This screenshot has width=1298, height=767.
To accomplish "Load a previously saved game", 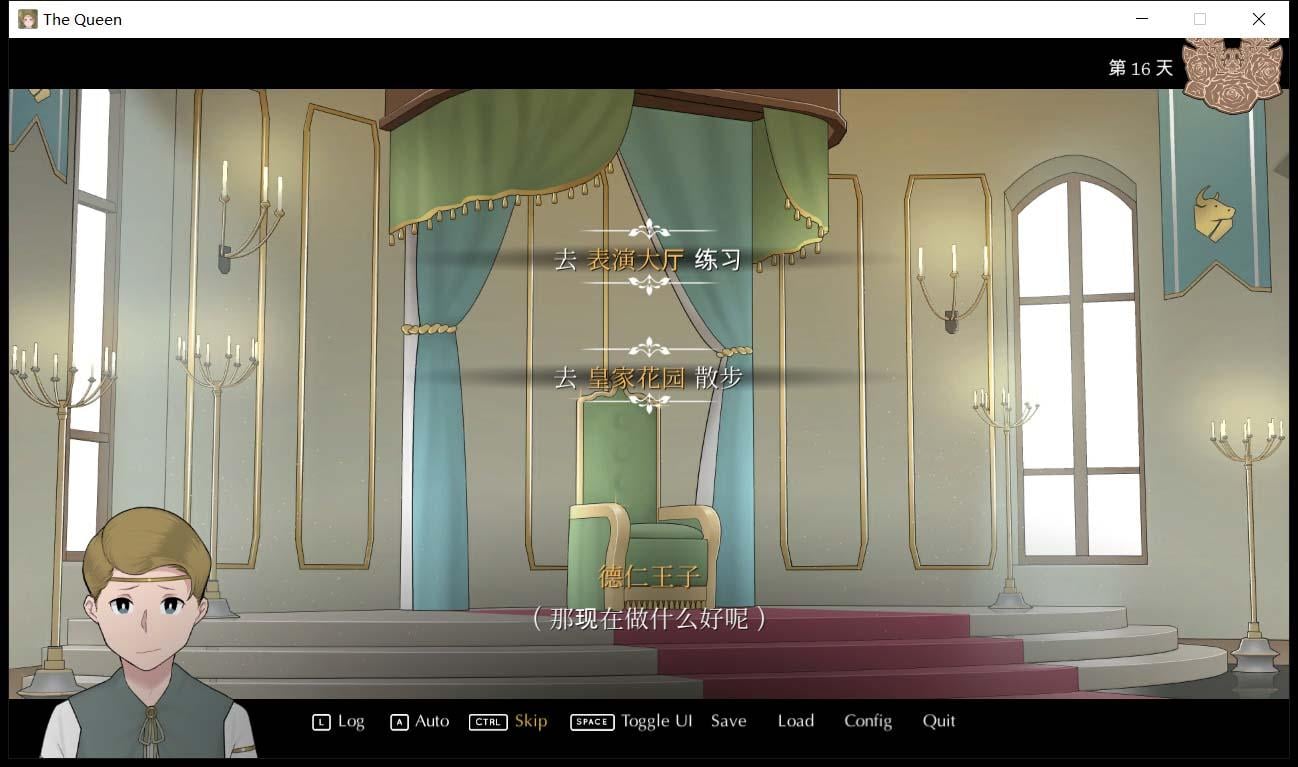I will 795,720.
